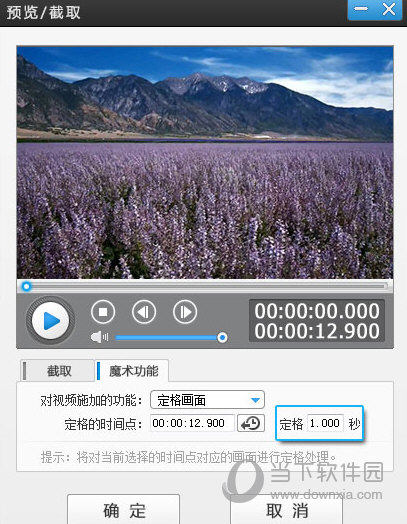This screenshot has width=407, height=524.
Task: Click the dropdown arrow beside 定格画面
Action: [x=255, y=400]
